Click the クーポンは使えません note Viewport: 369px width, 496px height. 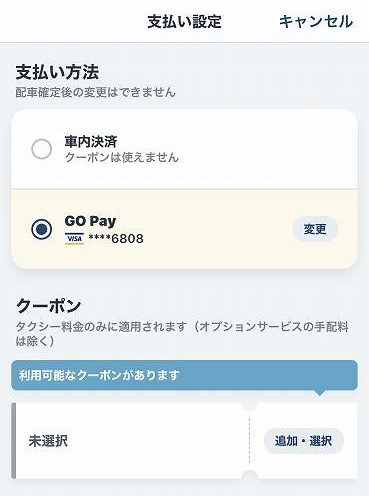pyautogui.click(x=122, y=157)
